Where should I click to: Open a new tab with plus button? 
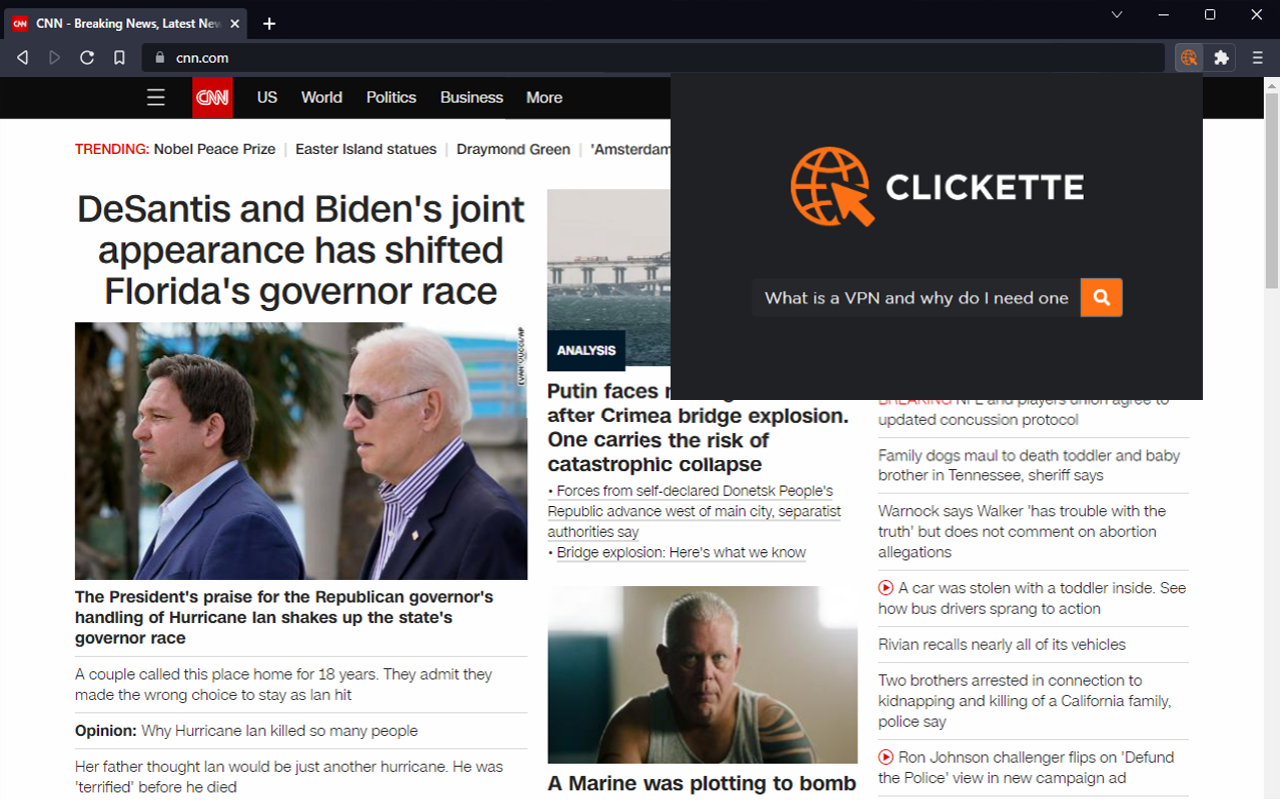(269, 23)
